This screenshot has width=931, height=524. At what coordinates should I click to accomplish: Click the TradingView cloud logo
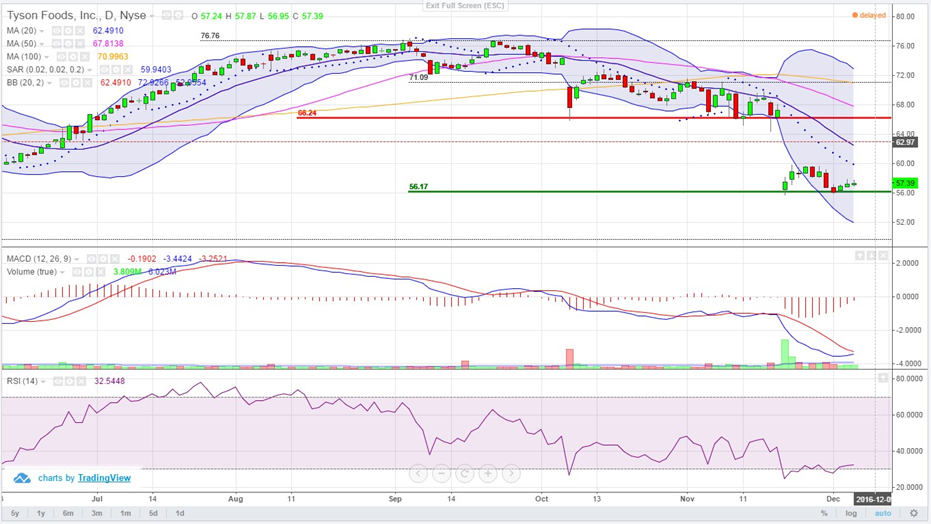(x=22, y=478)
